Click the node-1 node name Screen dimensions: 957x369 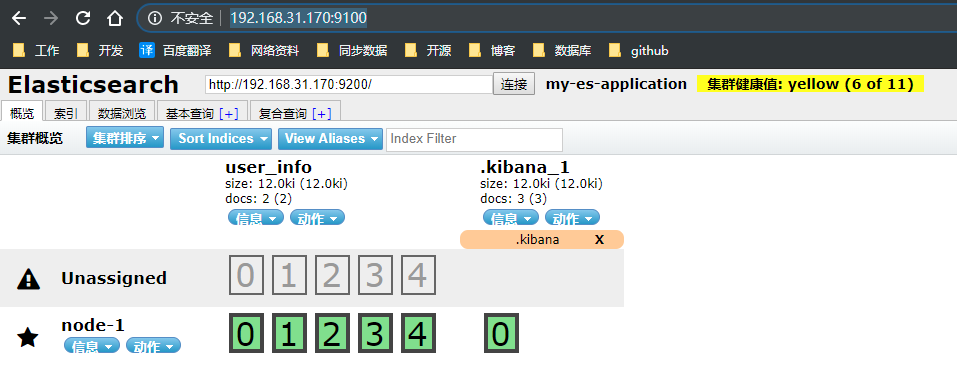click(x=93, y=325)
